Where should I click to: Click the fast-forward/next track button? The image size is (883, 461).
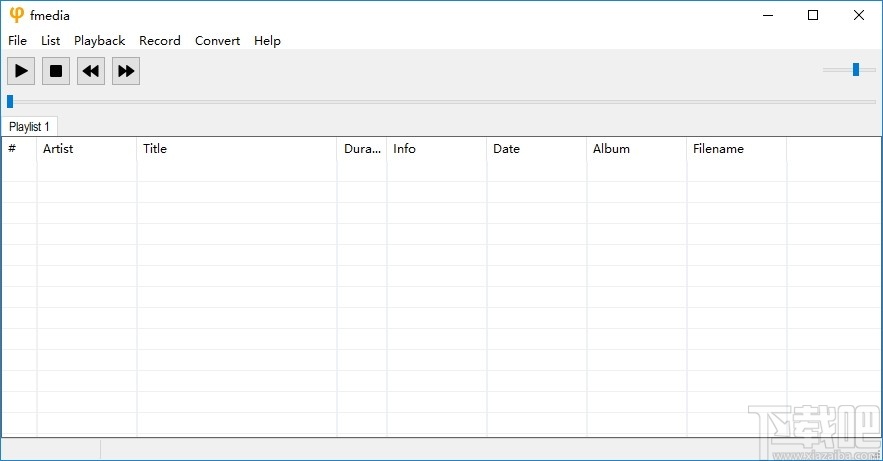[126, 71]
